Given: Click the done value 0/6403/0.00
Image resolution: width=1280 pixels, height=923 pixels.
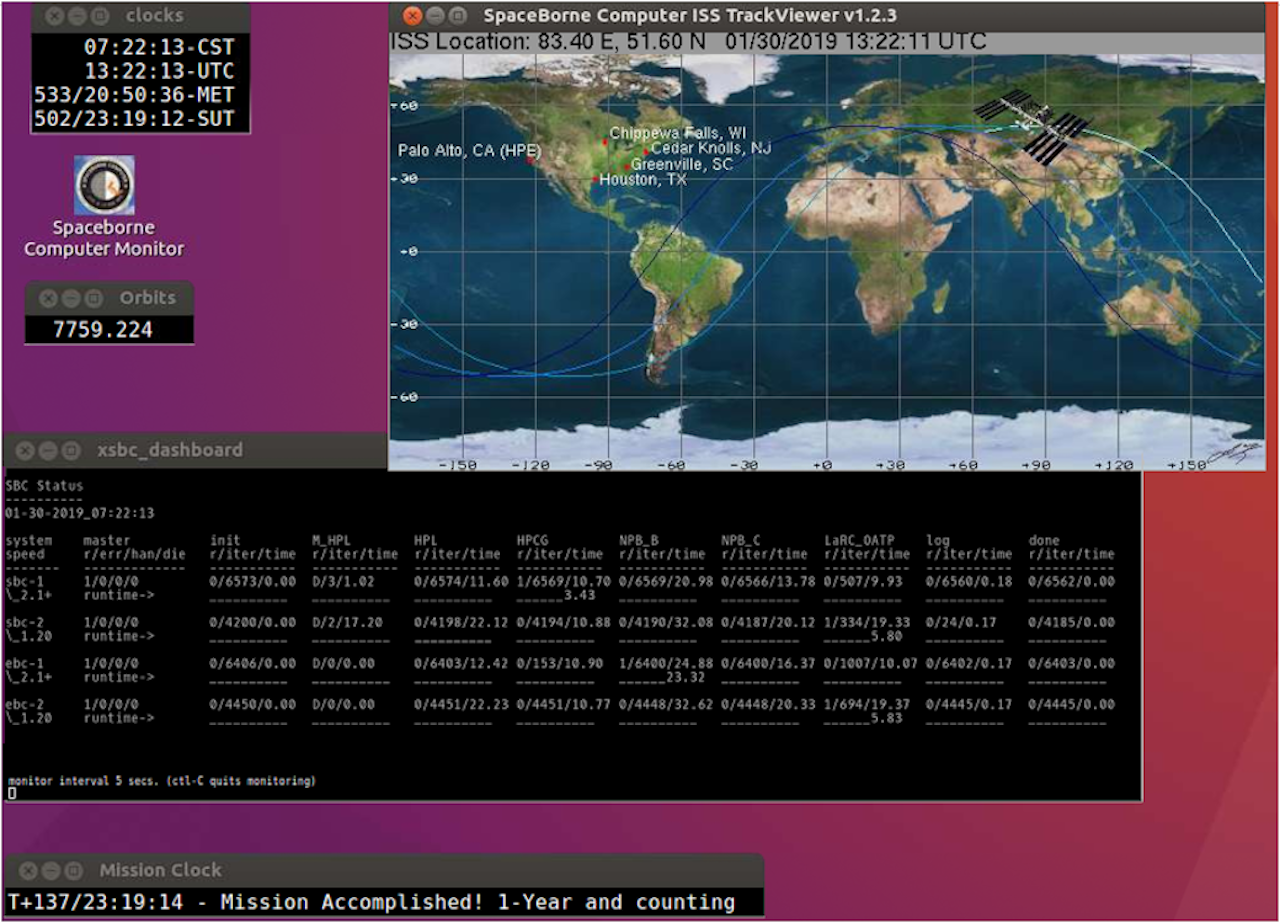Looking at the screenshot, I should [1071, 663].
